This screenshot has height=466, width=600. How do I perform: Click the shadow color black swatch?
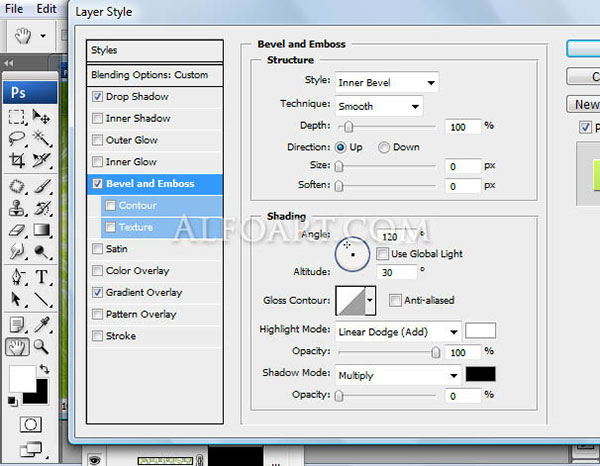click(481, 374)
